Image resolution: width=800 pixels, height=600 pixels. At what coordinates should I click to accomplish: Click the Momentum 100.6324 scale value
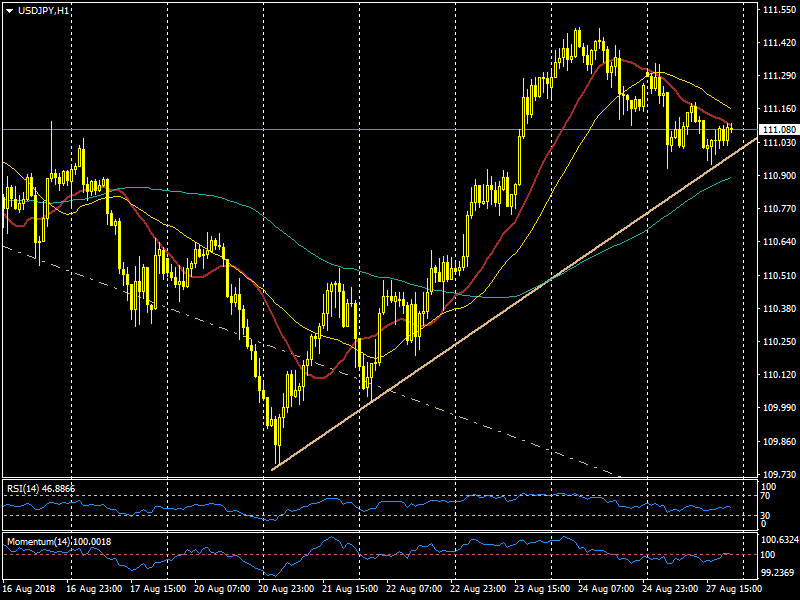[779, 540]
